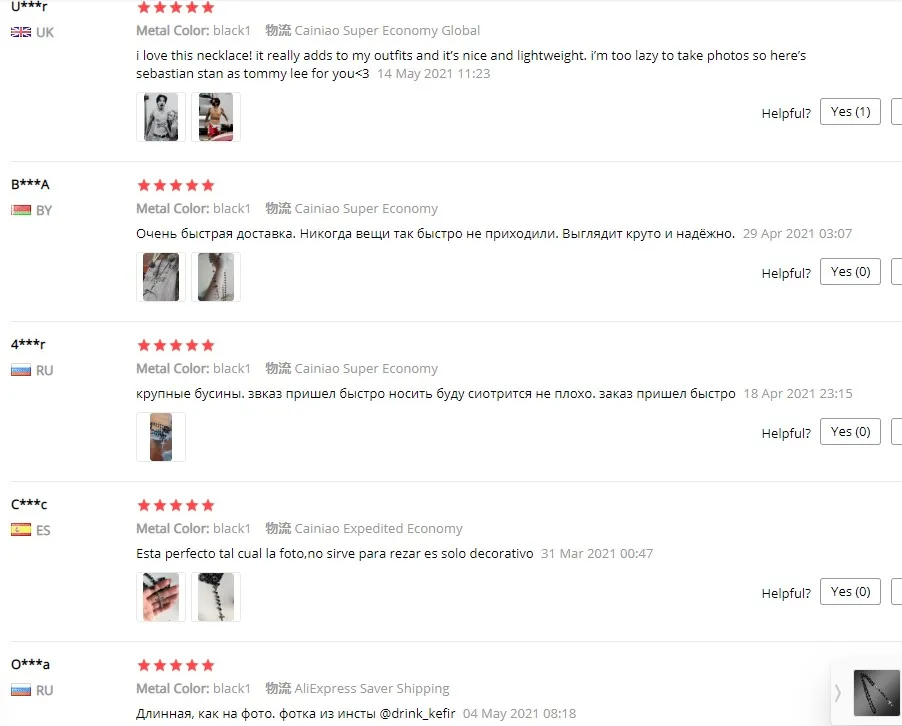Click the Belarus flag icon next to BY
Image resolution: width=902 pixels, height=726 pixels.
21,210
